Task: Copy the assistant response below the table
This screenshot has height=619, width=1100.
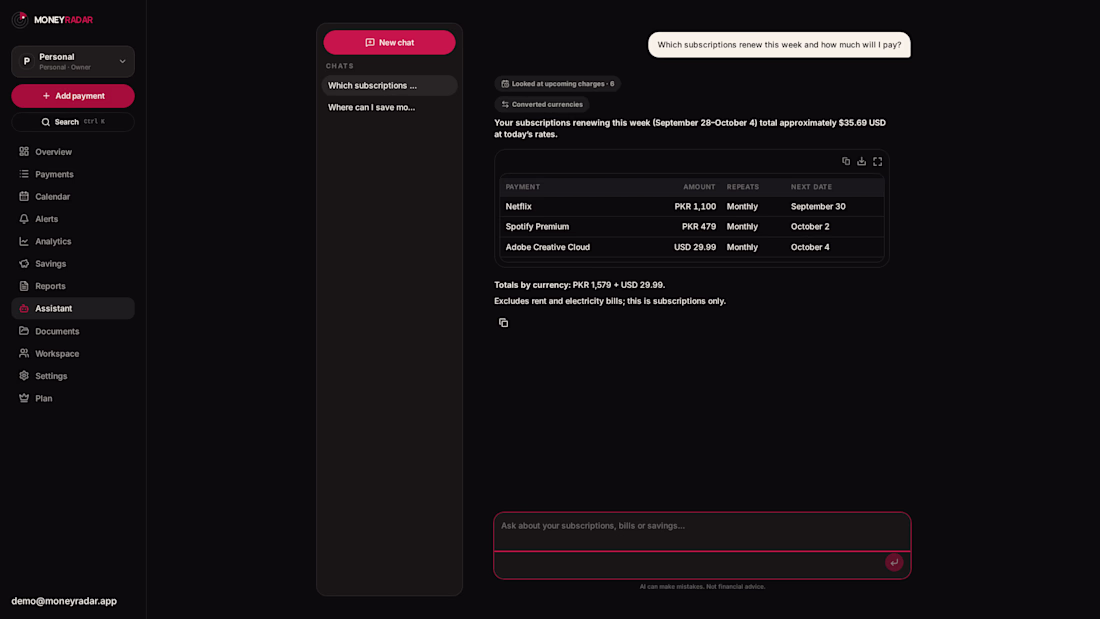Action: [503, 323]
